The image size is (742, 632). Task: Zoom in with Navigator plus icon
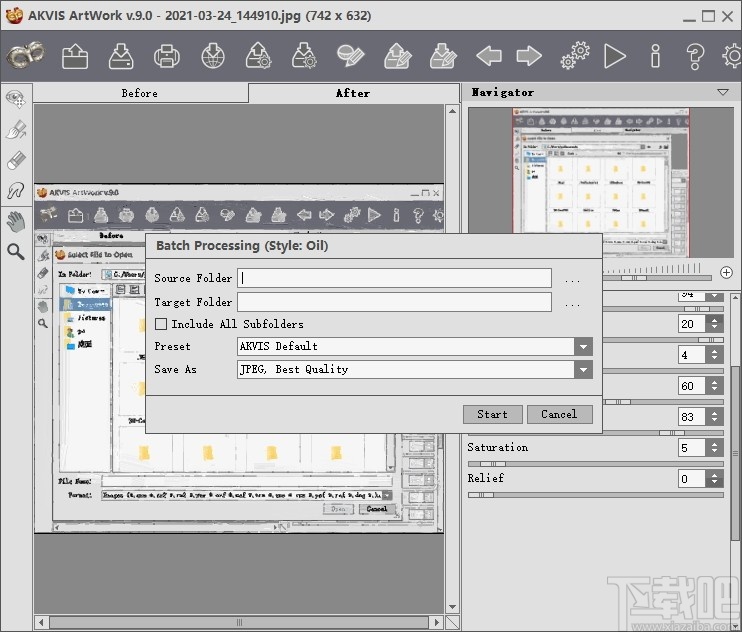[x=726, y=272]
